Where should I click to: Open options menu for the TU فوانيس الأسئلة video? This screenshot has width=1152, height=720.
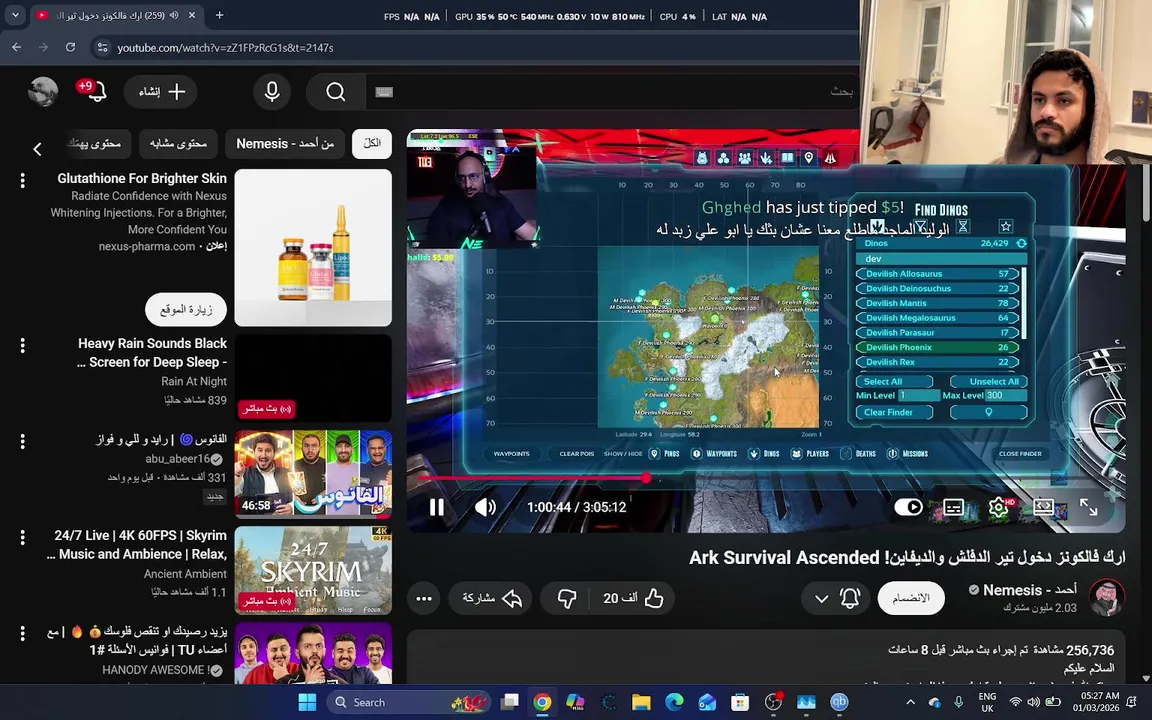(23, 633)
